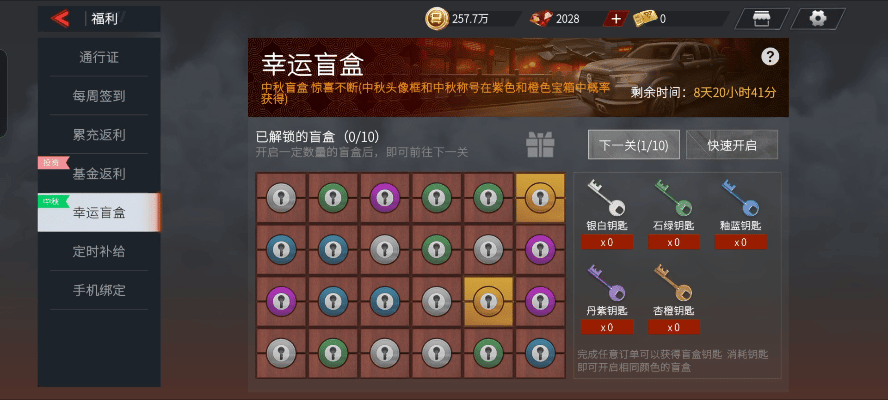The height and width of the screenshot is (400, 888).
Task: Select the glaze-blue key icon
Action: 740,198
